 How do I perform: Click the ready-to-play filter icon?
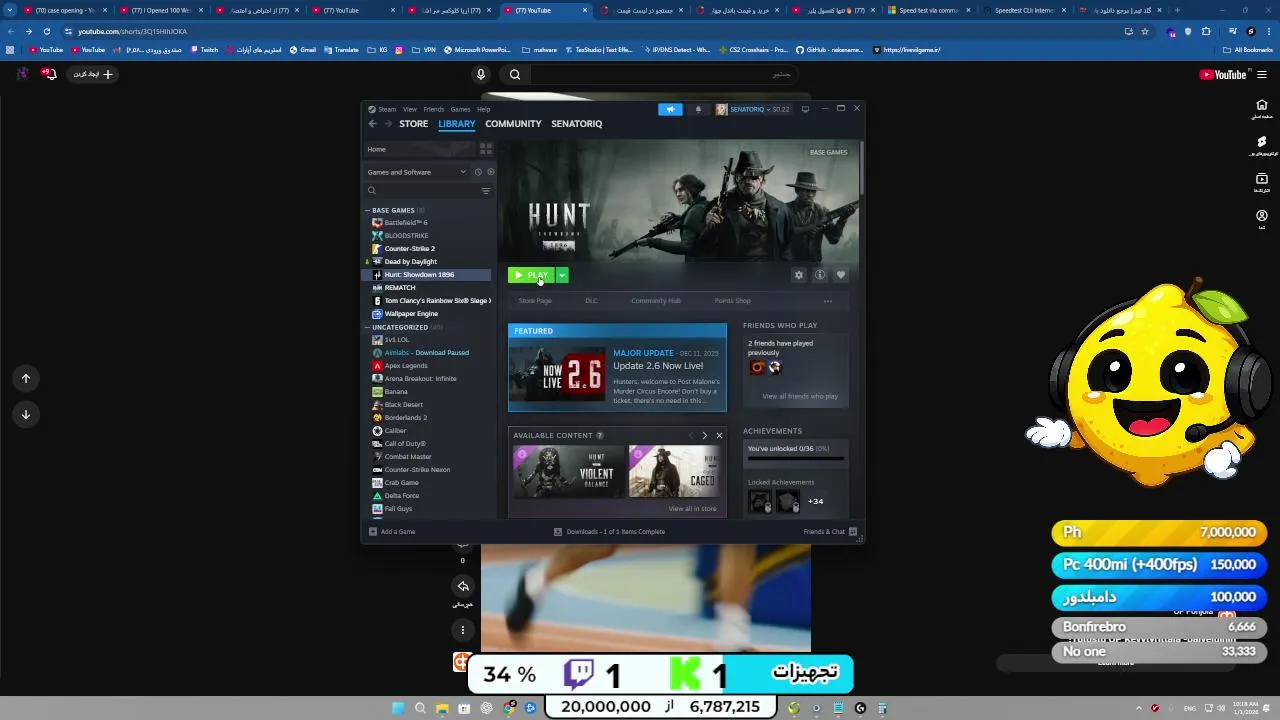tap(490, 172)
